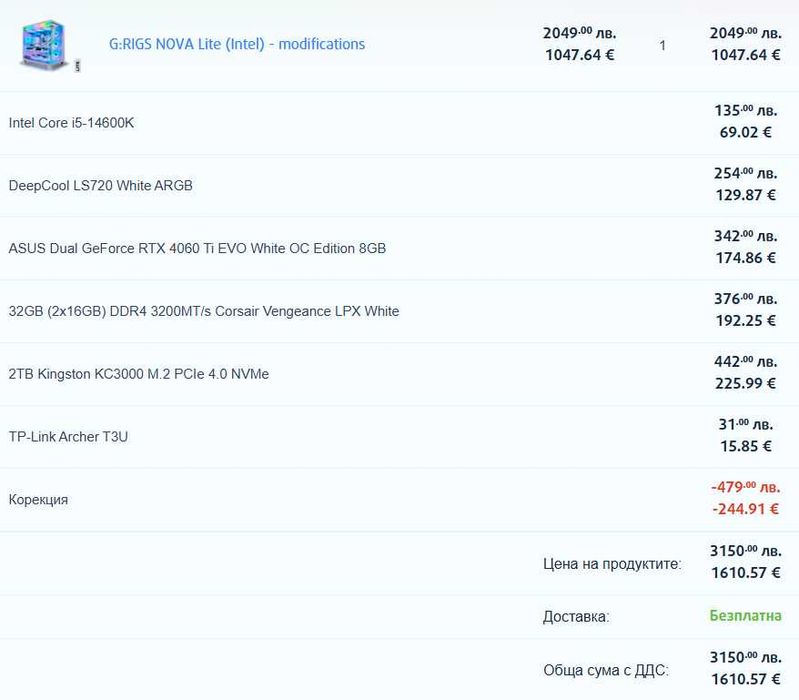Image resolution: width=799 pixels, height=700 pixels.
Task: Click the 254.00 лв. DeepCool cooler price
Action: pos(745,174)
